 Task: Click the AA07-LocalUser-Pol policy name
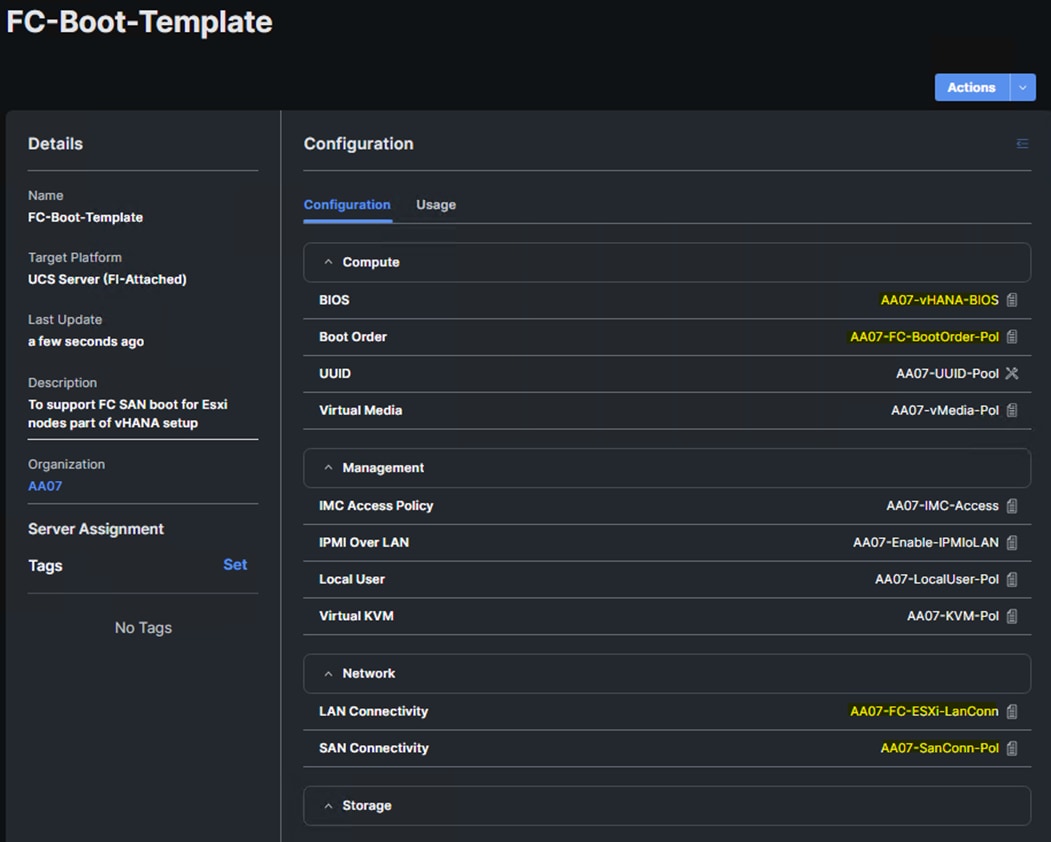pos(936,579)
